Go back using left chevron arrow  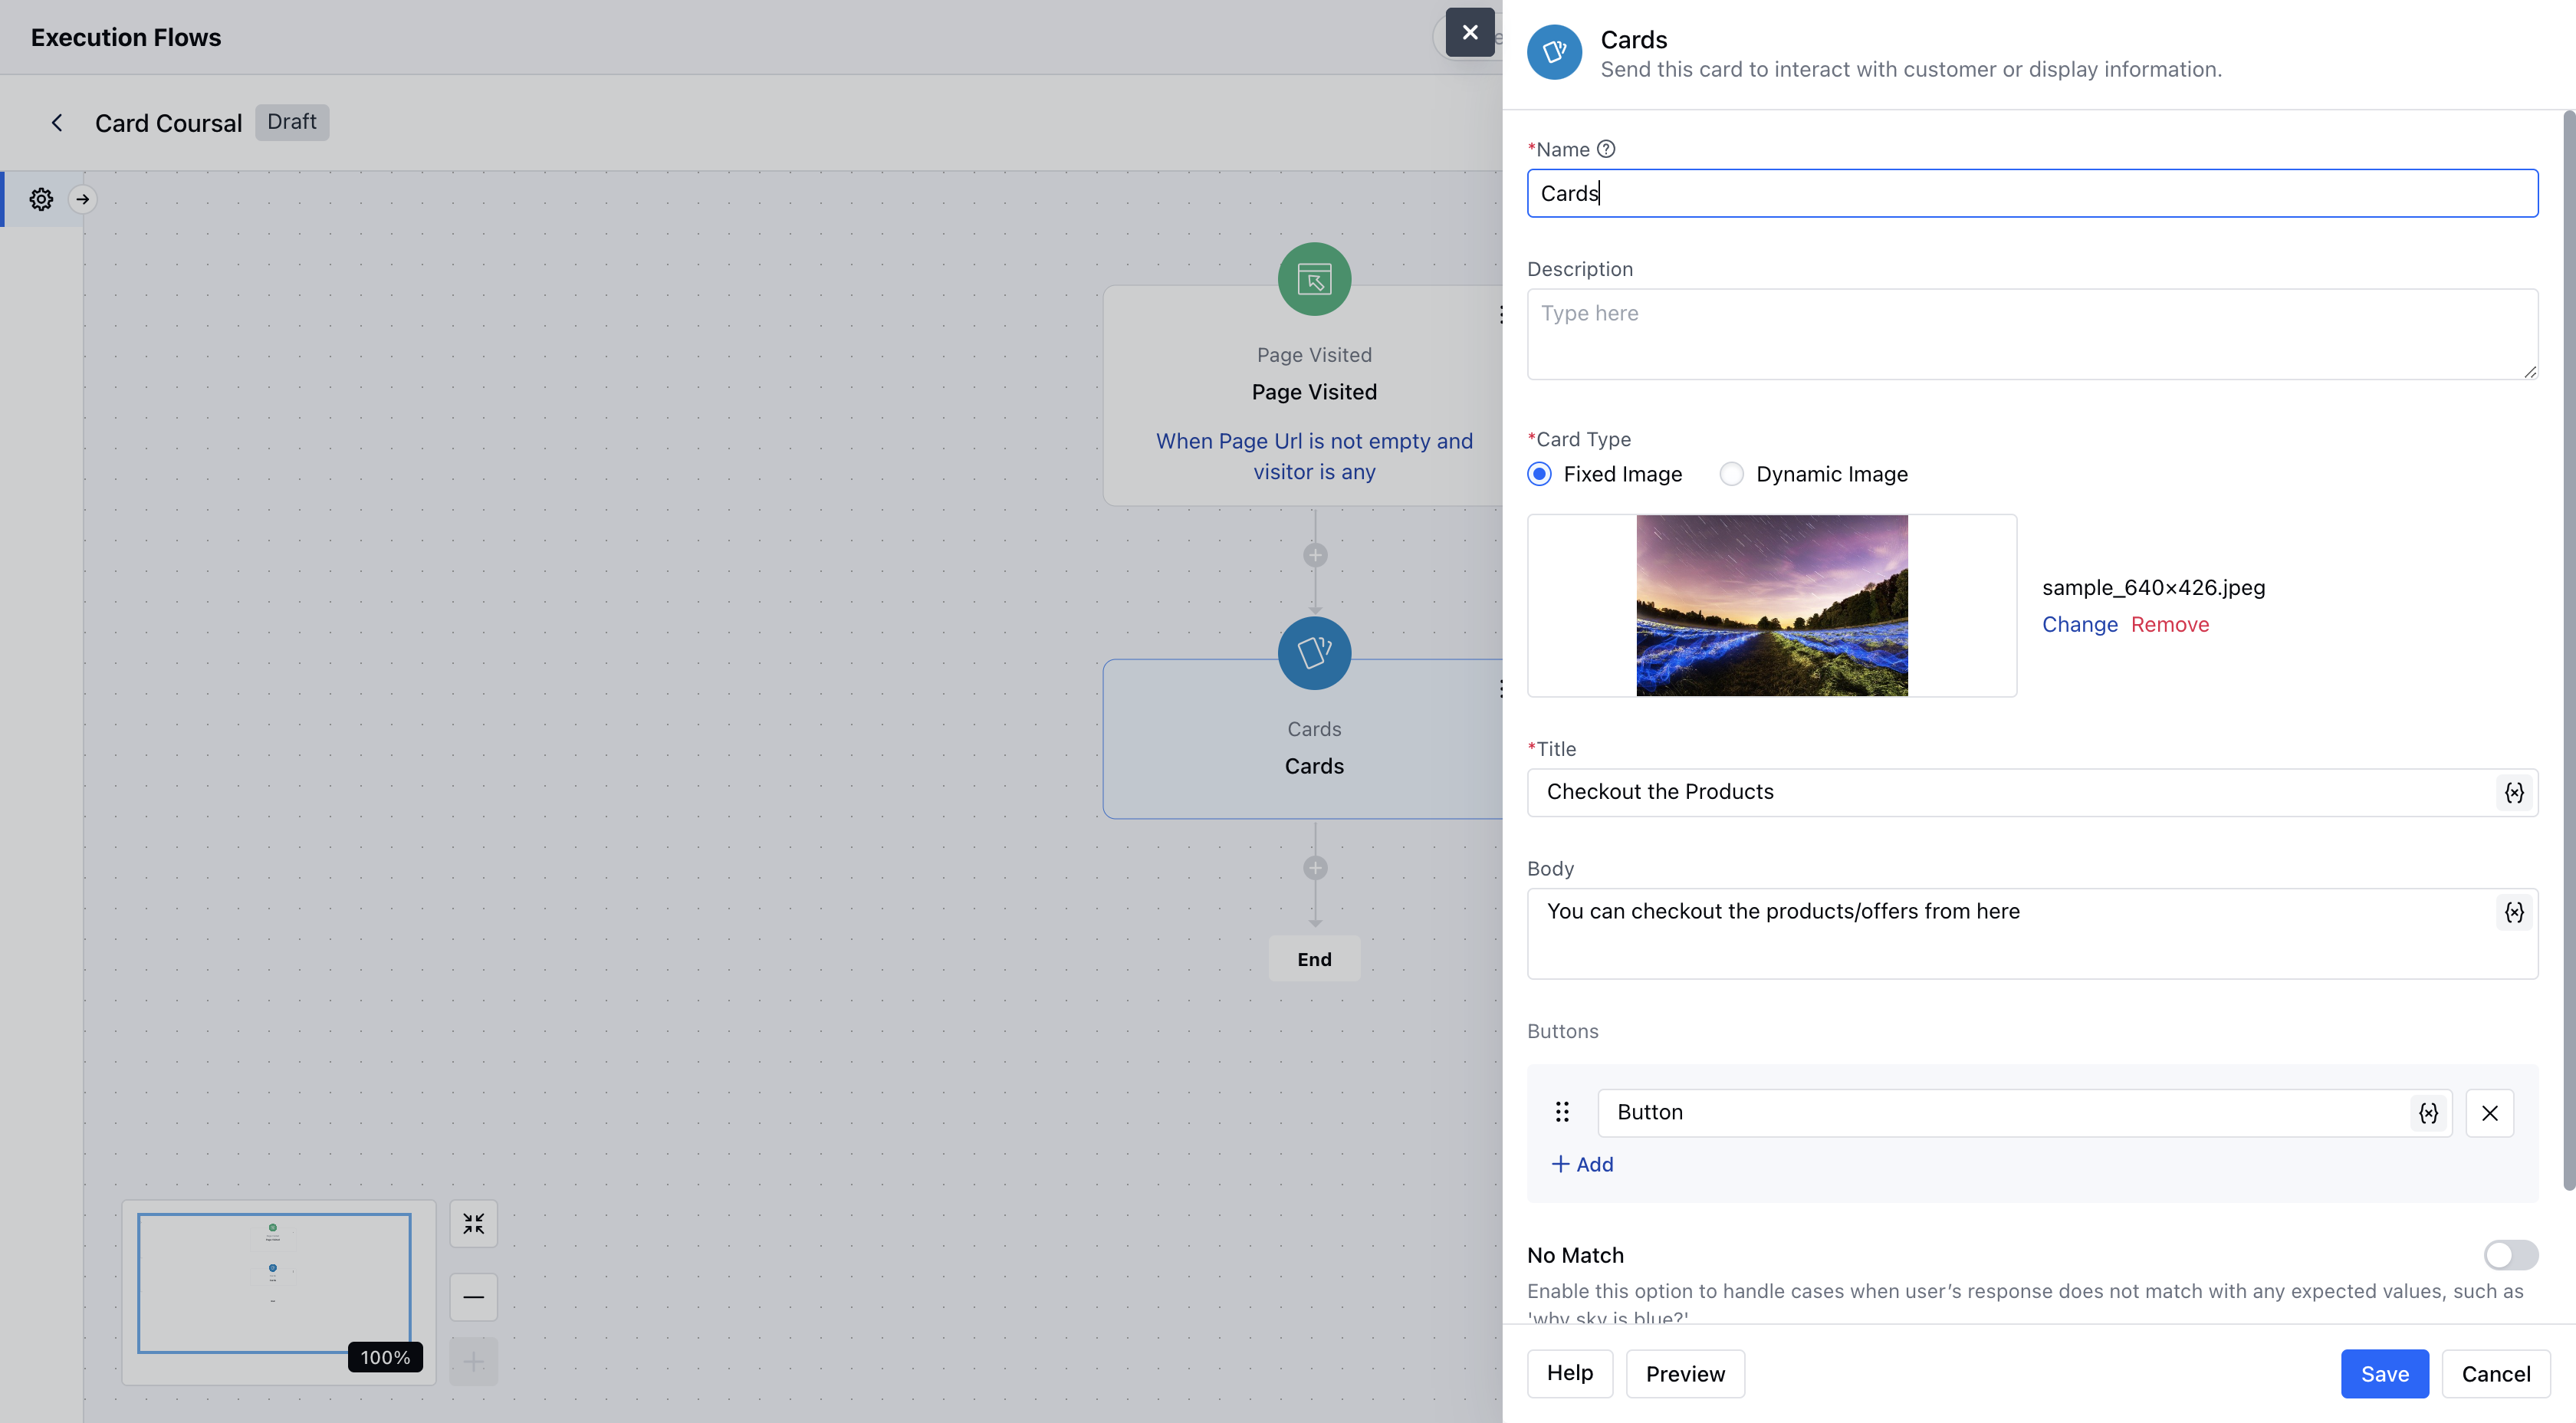(x=57, y=122)
